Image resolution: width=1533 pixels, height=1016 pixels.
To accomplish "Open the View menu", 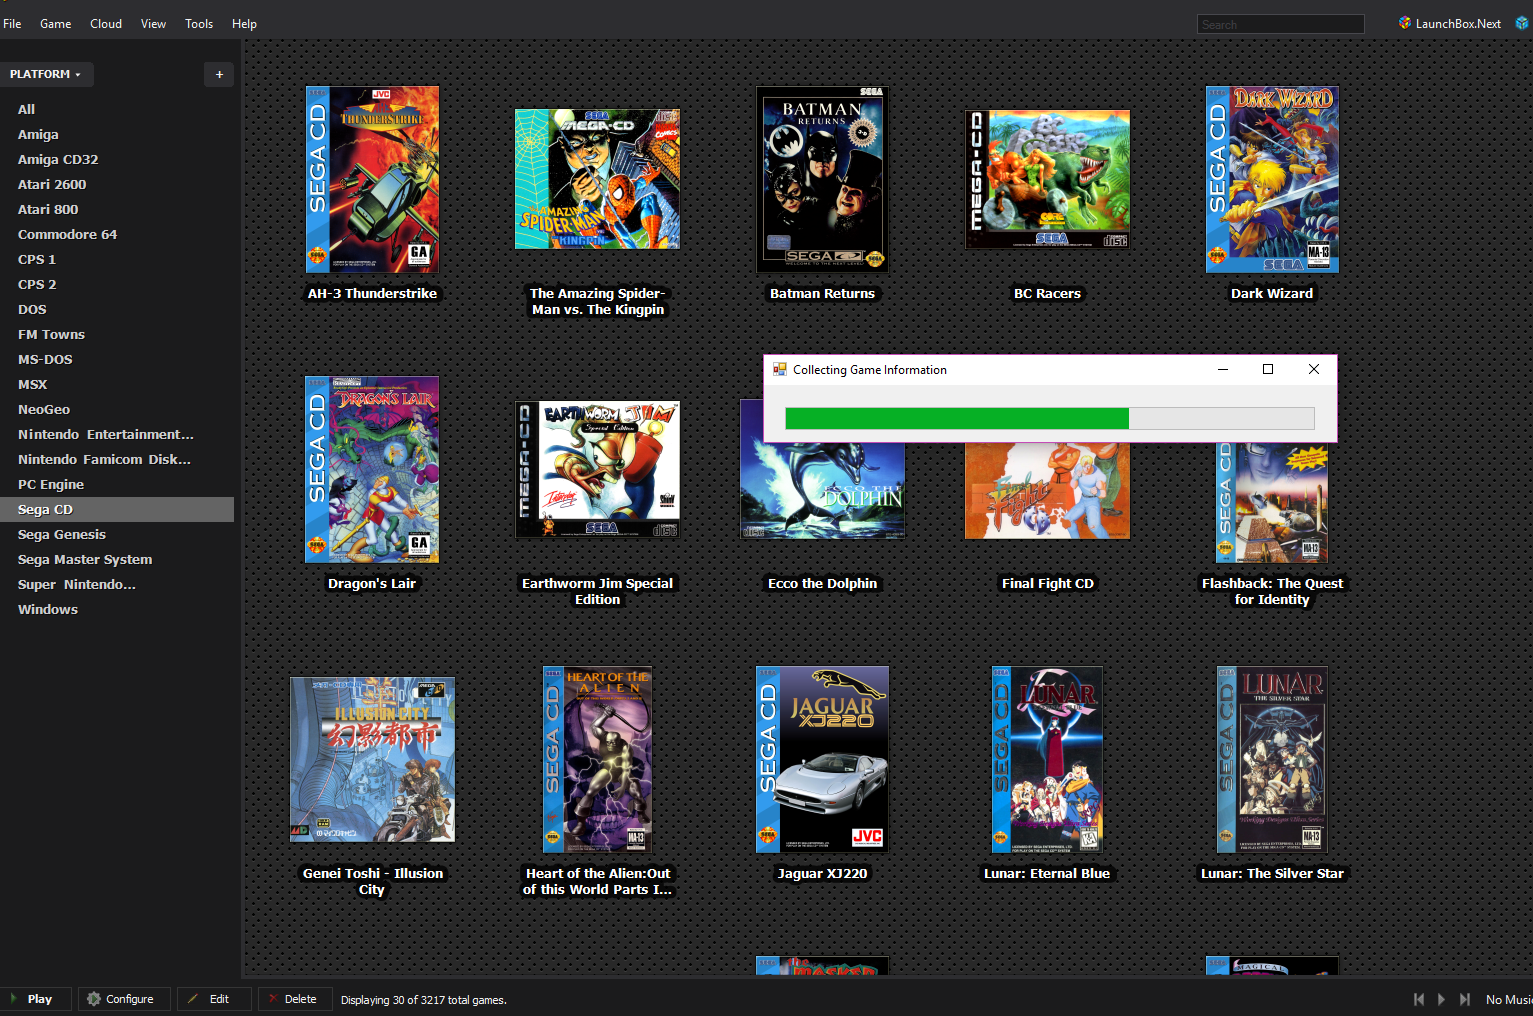I will pyautogui.click(x=153, y=24).
